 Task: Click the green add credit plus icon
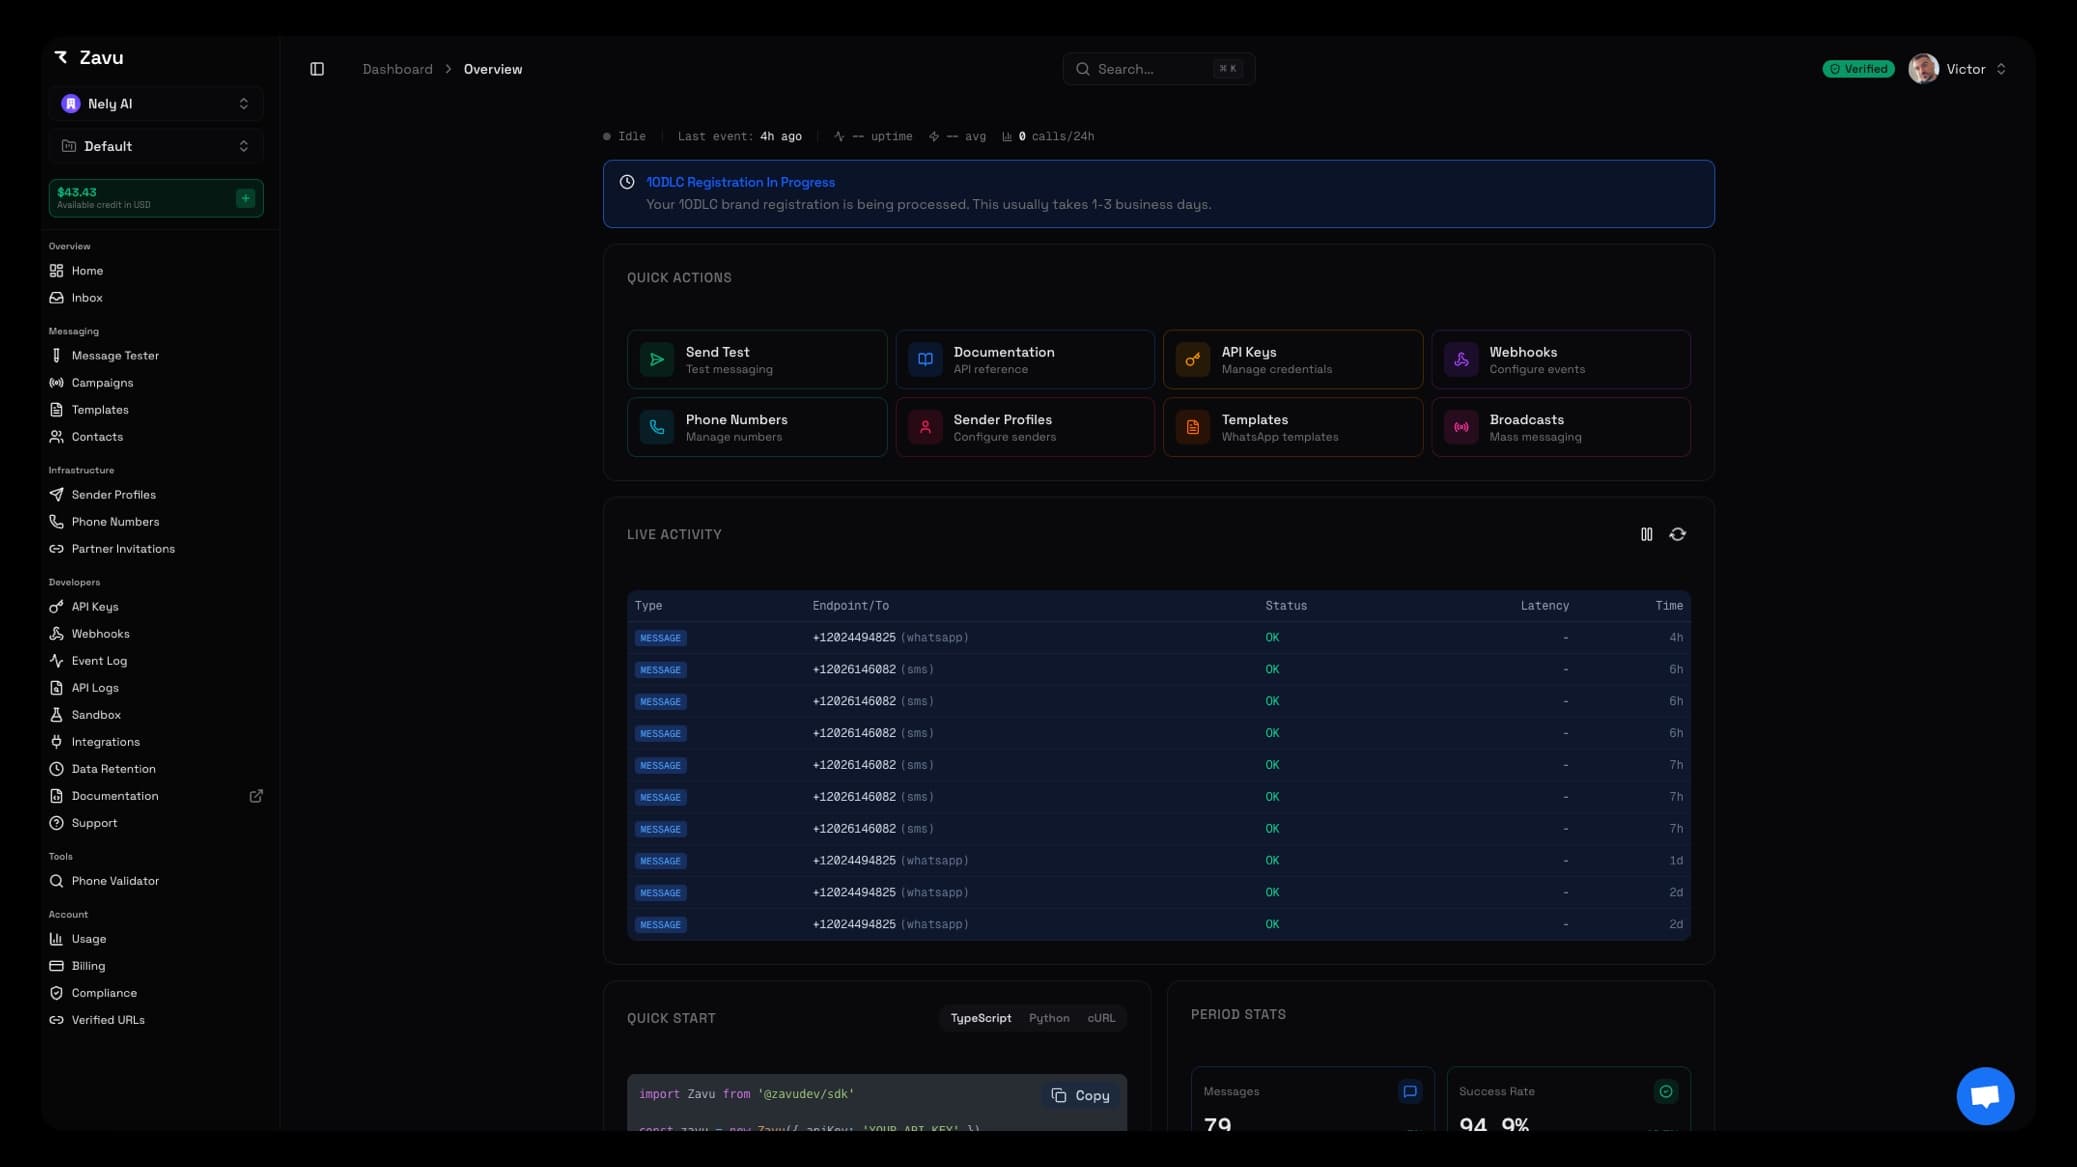245,198
